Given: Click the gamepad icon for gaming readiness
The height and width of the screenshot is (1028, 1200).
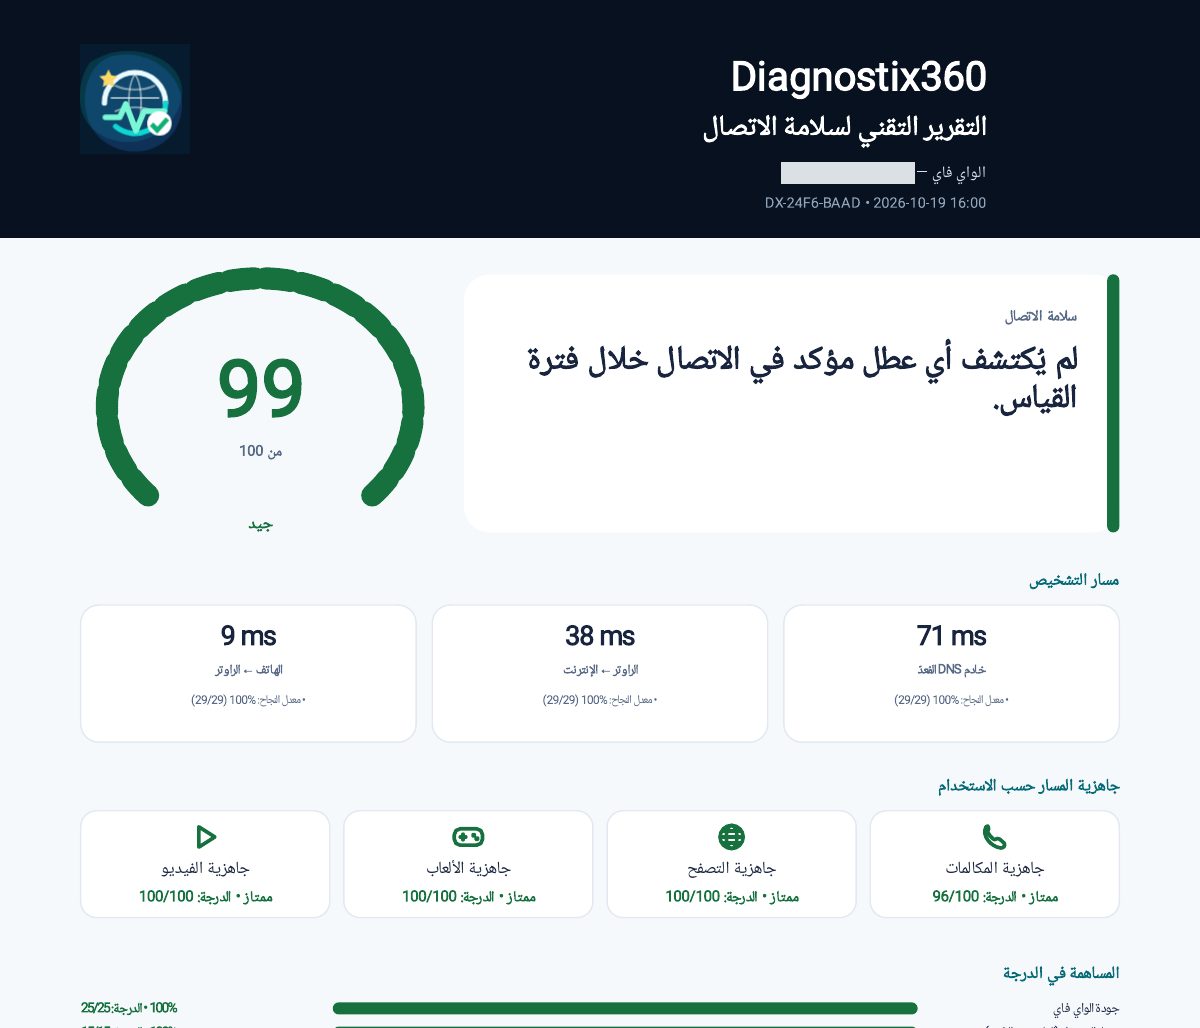Looking at the screenshot, I should [x=468, y=836].
